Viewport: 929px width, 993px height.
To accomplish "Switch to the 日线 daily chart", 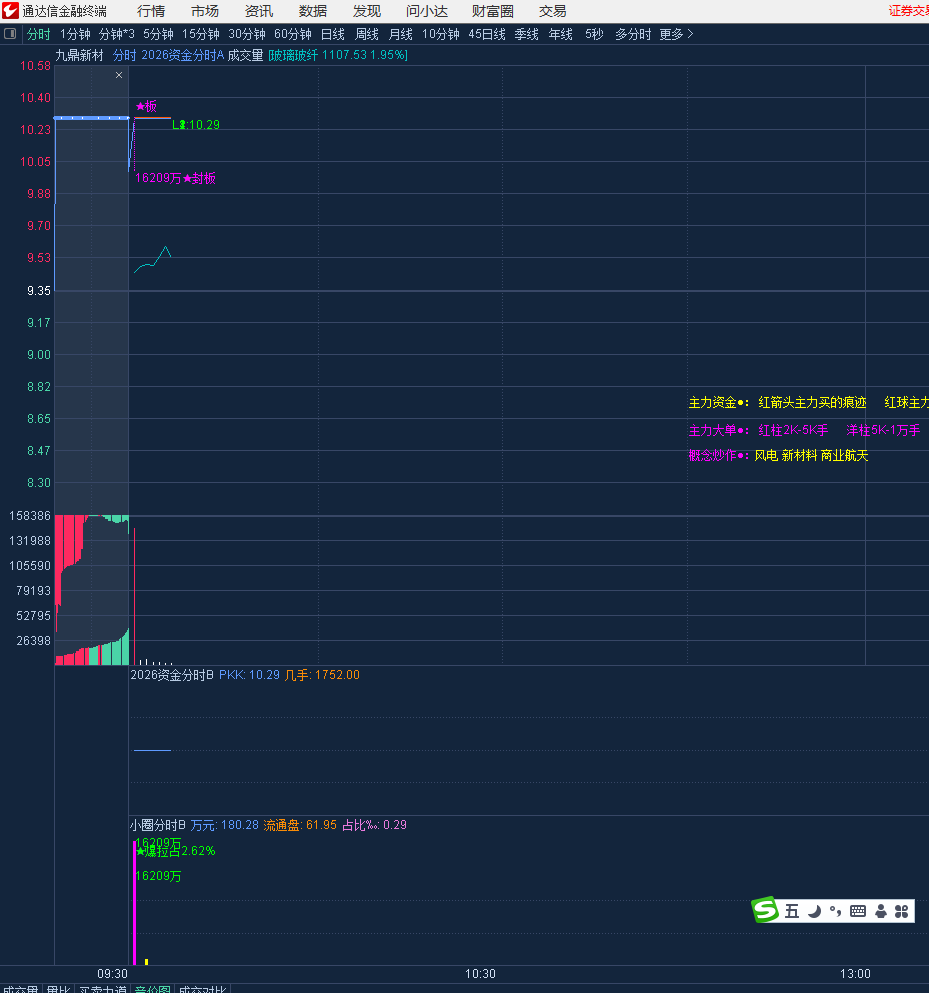I will tap(332, 34).
